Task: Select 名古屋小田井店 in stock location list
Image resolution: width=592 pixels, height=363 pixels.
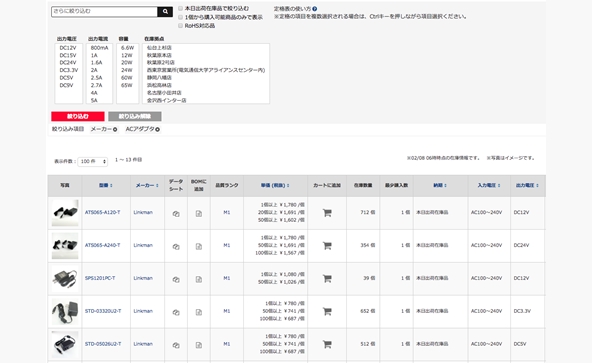Action: [x=164, y=93]
